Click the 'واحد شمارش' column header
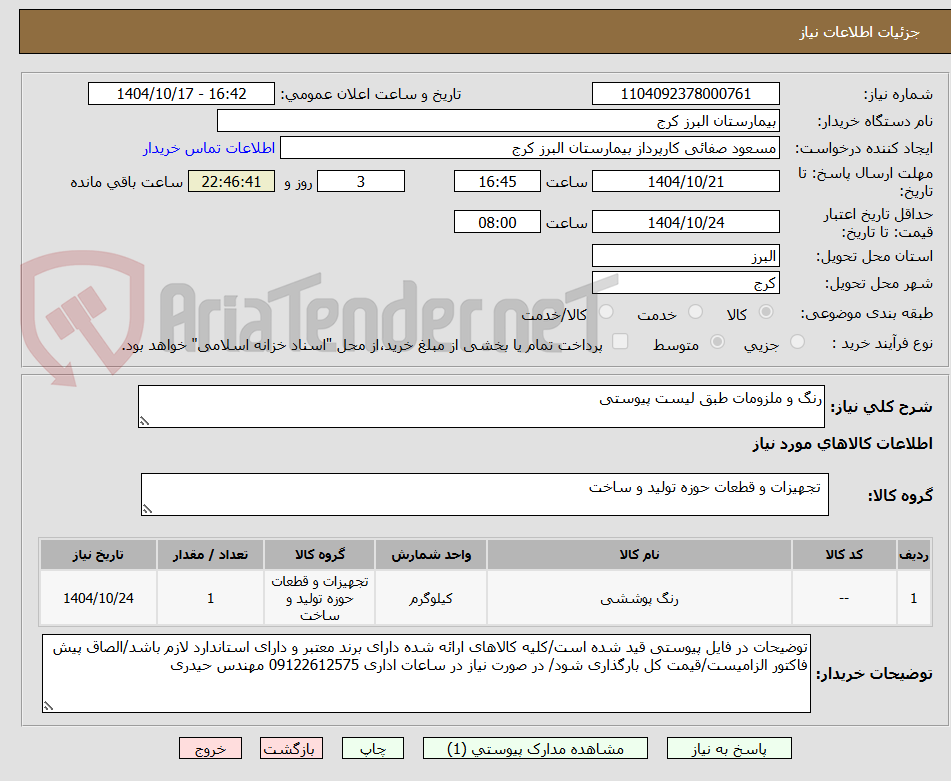Image resolution: width=951 pixels, height=781 pixels. (431, 554)
